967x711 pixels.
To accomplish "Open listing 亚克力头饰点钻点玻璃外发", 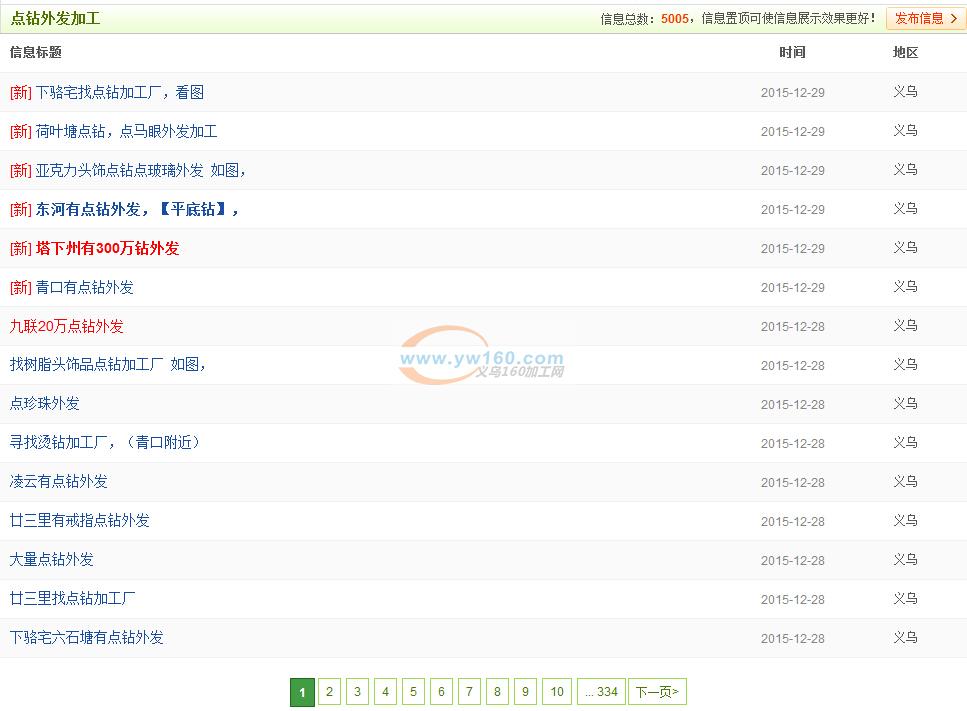I will pyautogui.click(x=140, y=170).
